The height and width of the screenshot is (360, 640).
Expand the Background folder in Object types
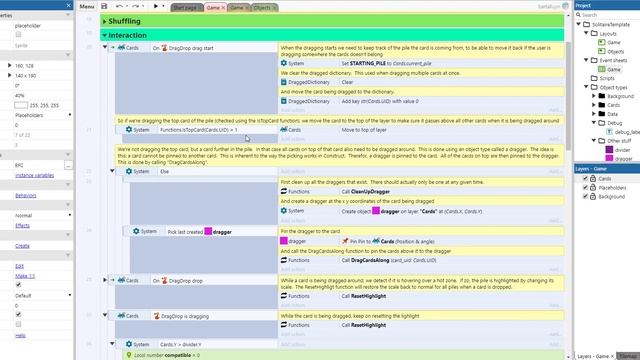pos(594,96)
